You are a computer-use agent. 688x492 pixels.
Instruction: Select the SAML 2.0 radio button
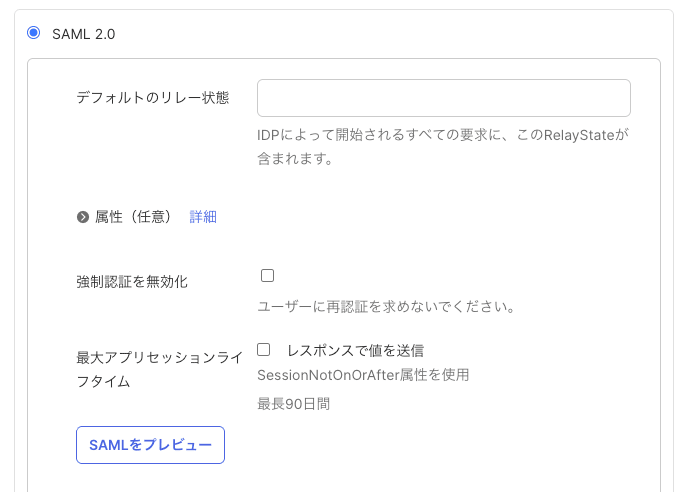34,33
